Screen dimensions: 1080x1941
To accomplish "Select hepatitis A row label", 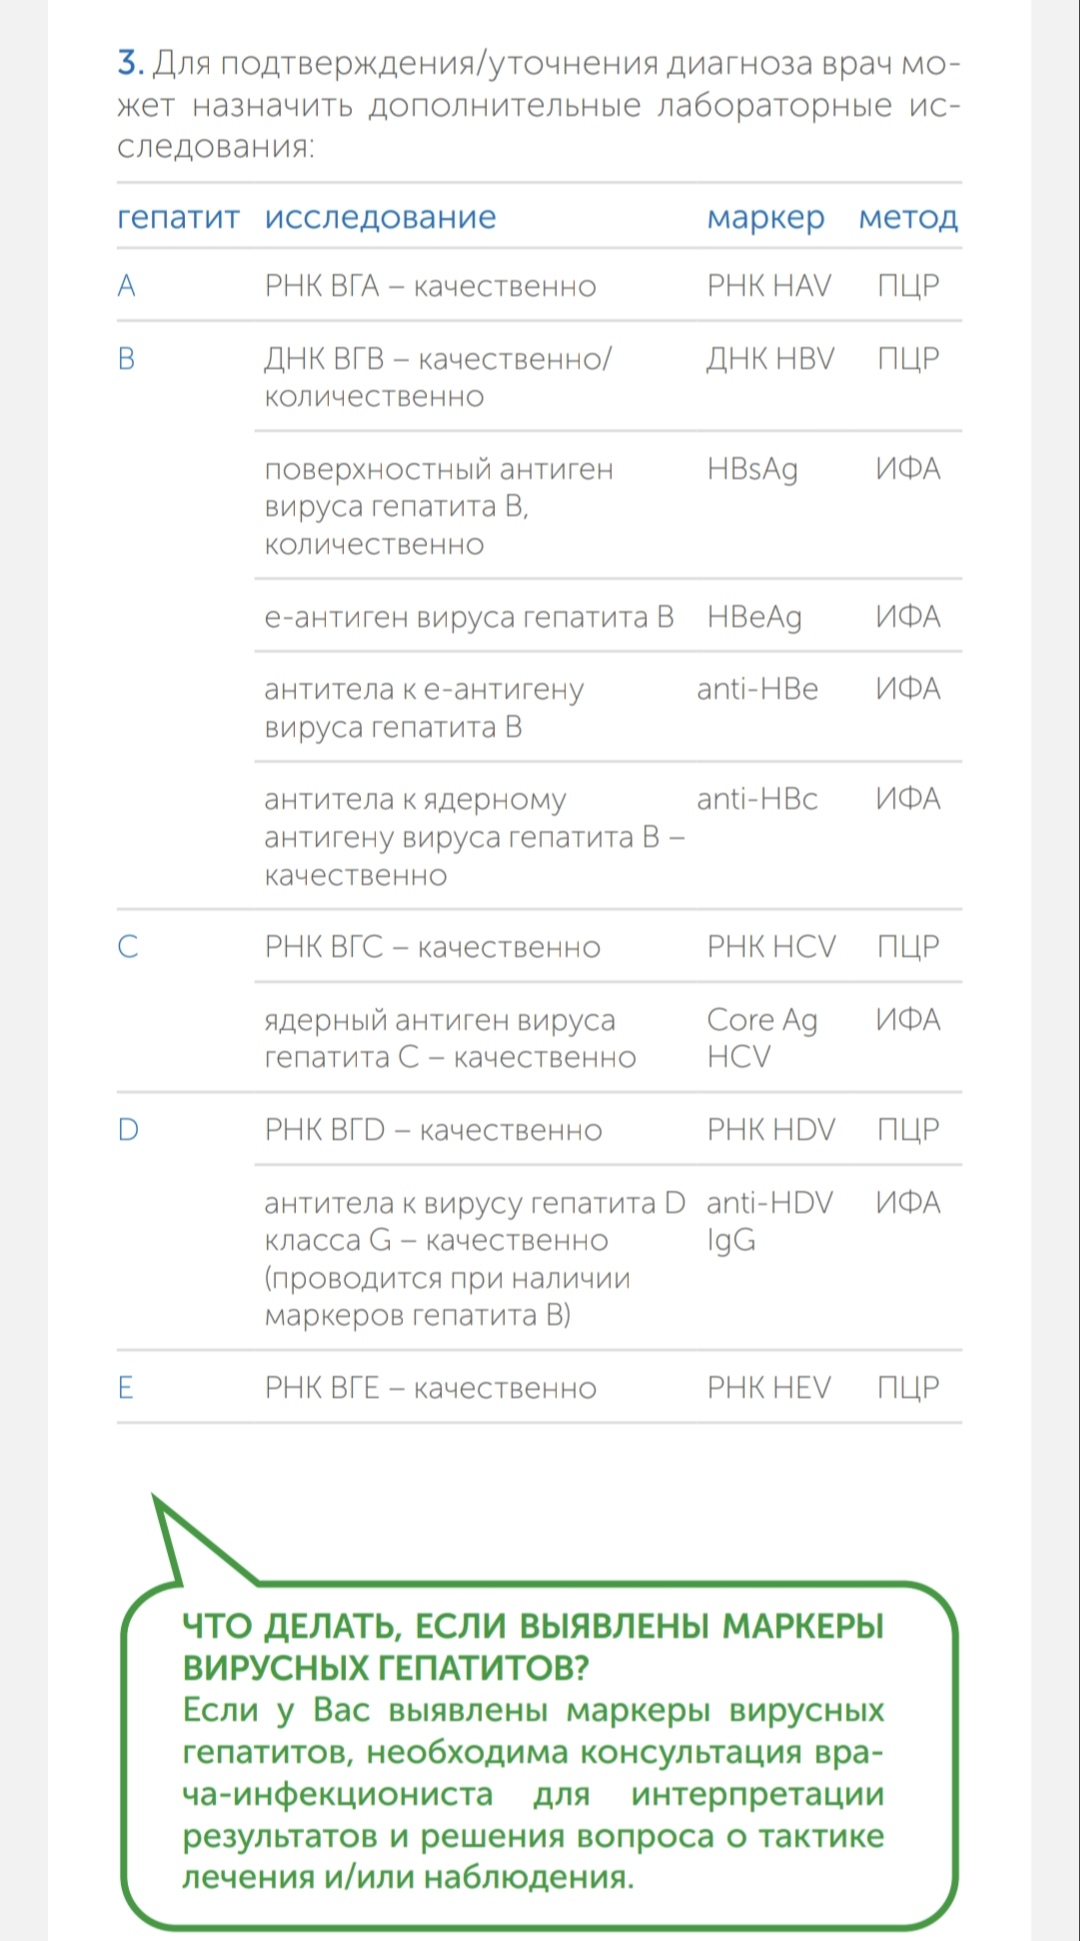I will [126, 286].
